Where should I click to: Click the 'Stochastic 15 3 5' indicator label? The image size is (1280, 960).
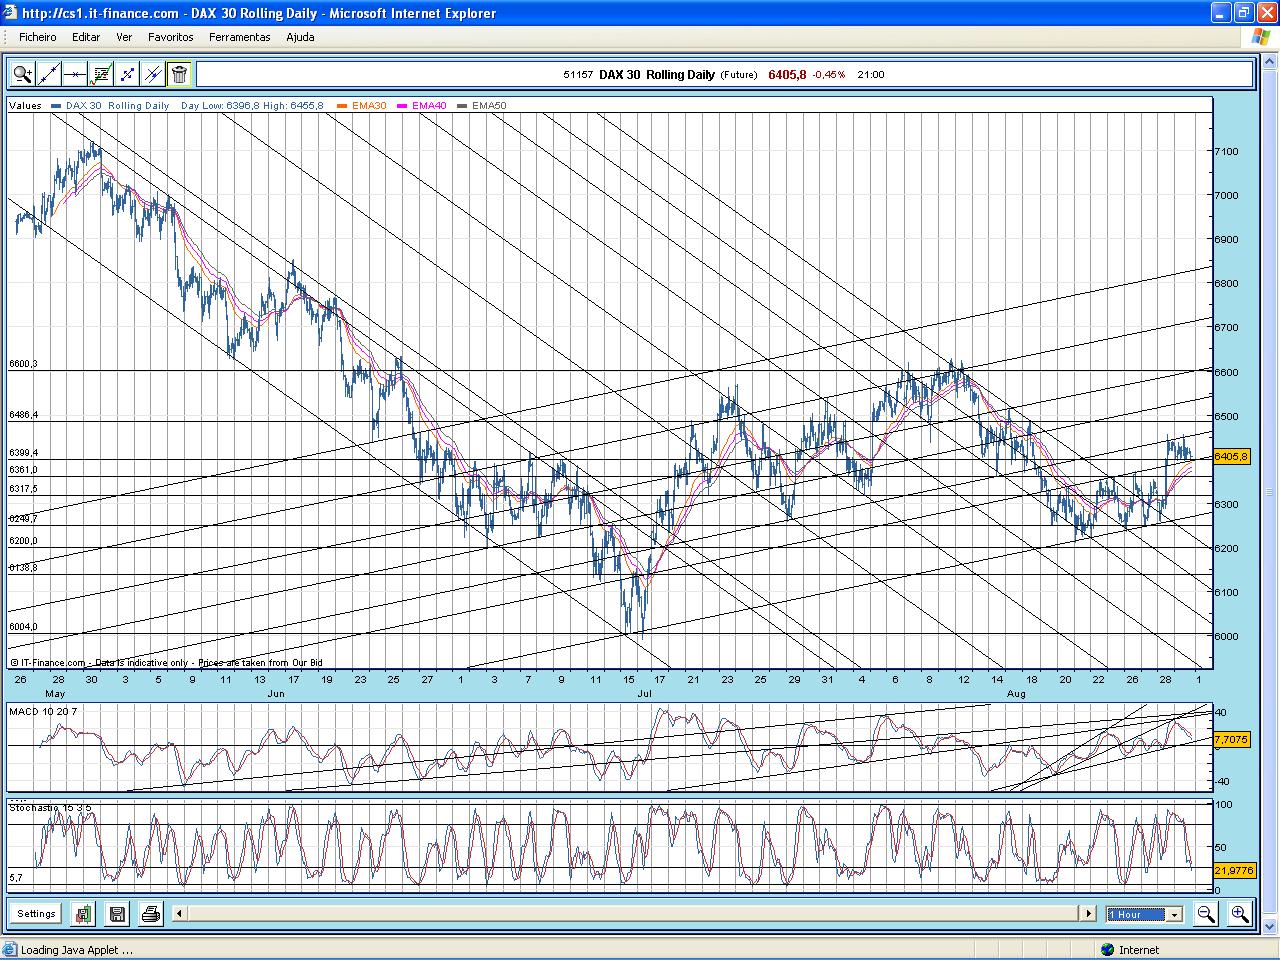pos(50,807)
